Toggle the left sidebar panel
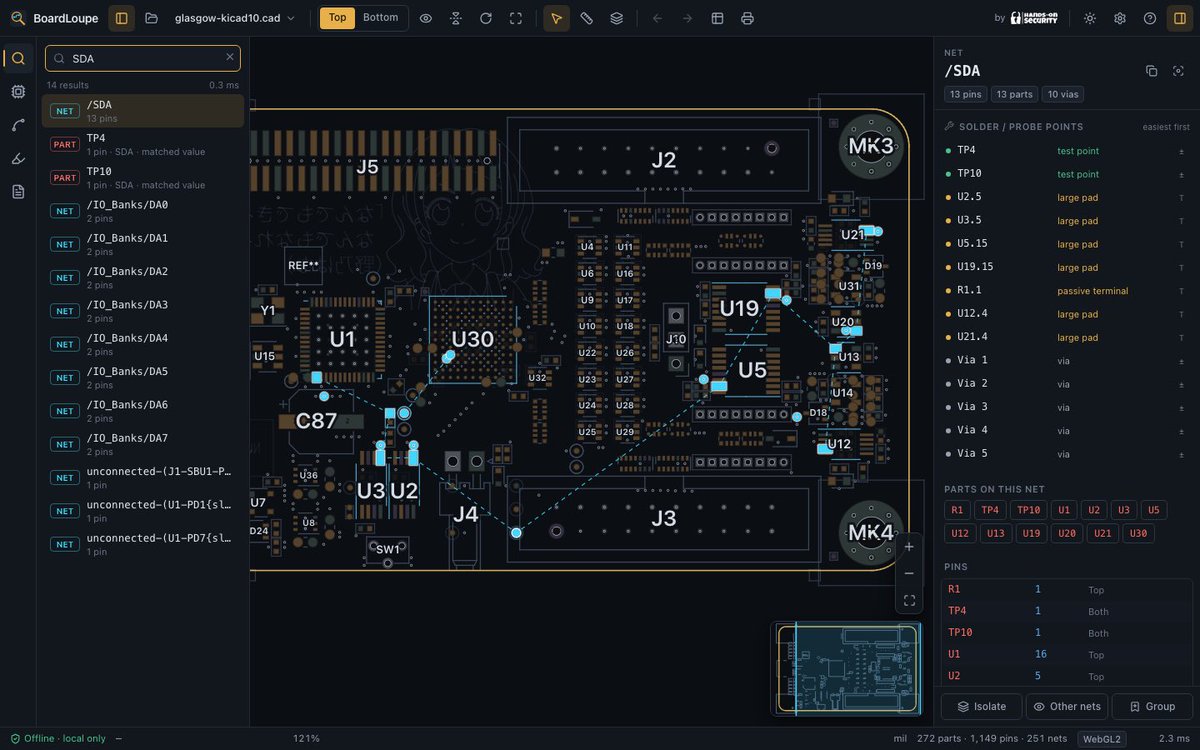Viewport: 1200px width, 750px height. [122, 18]
